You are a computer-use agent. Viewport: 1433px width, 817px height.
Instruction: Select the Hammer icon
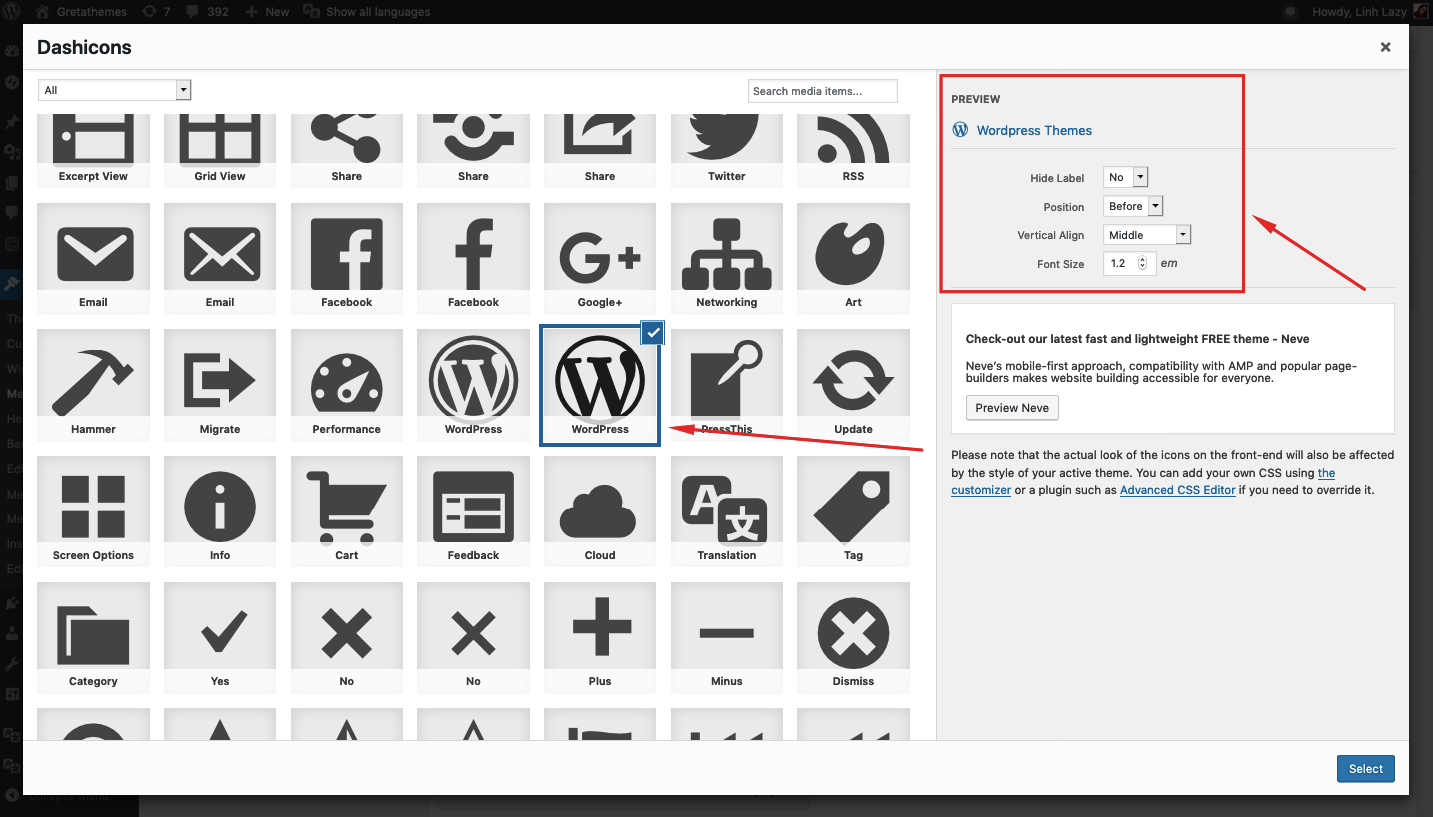pyautogui.click(x=93, y=385)
